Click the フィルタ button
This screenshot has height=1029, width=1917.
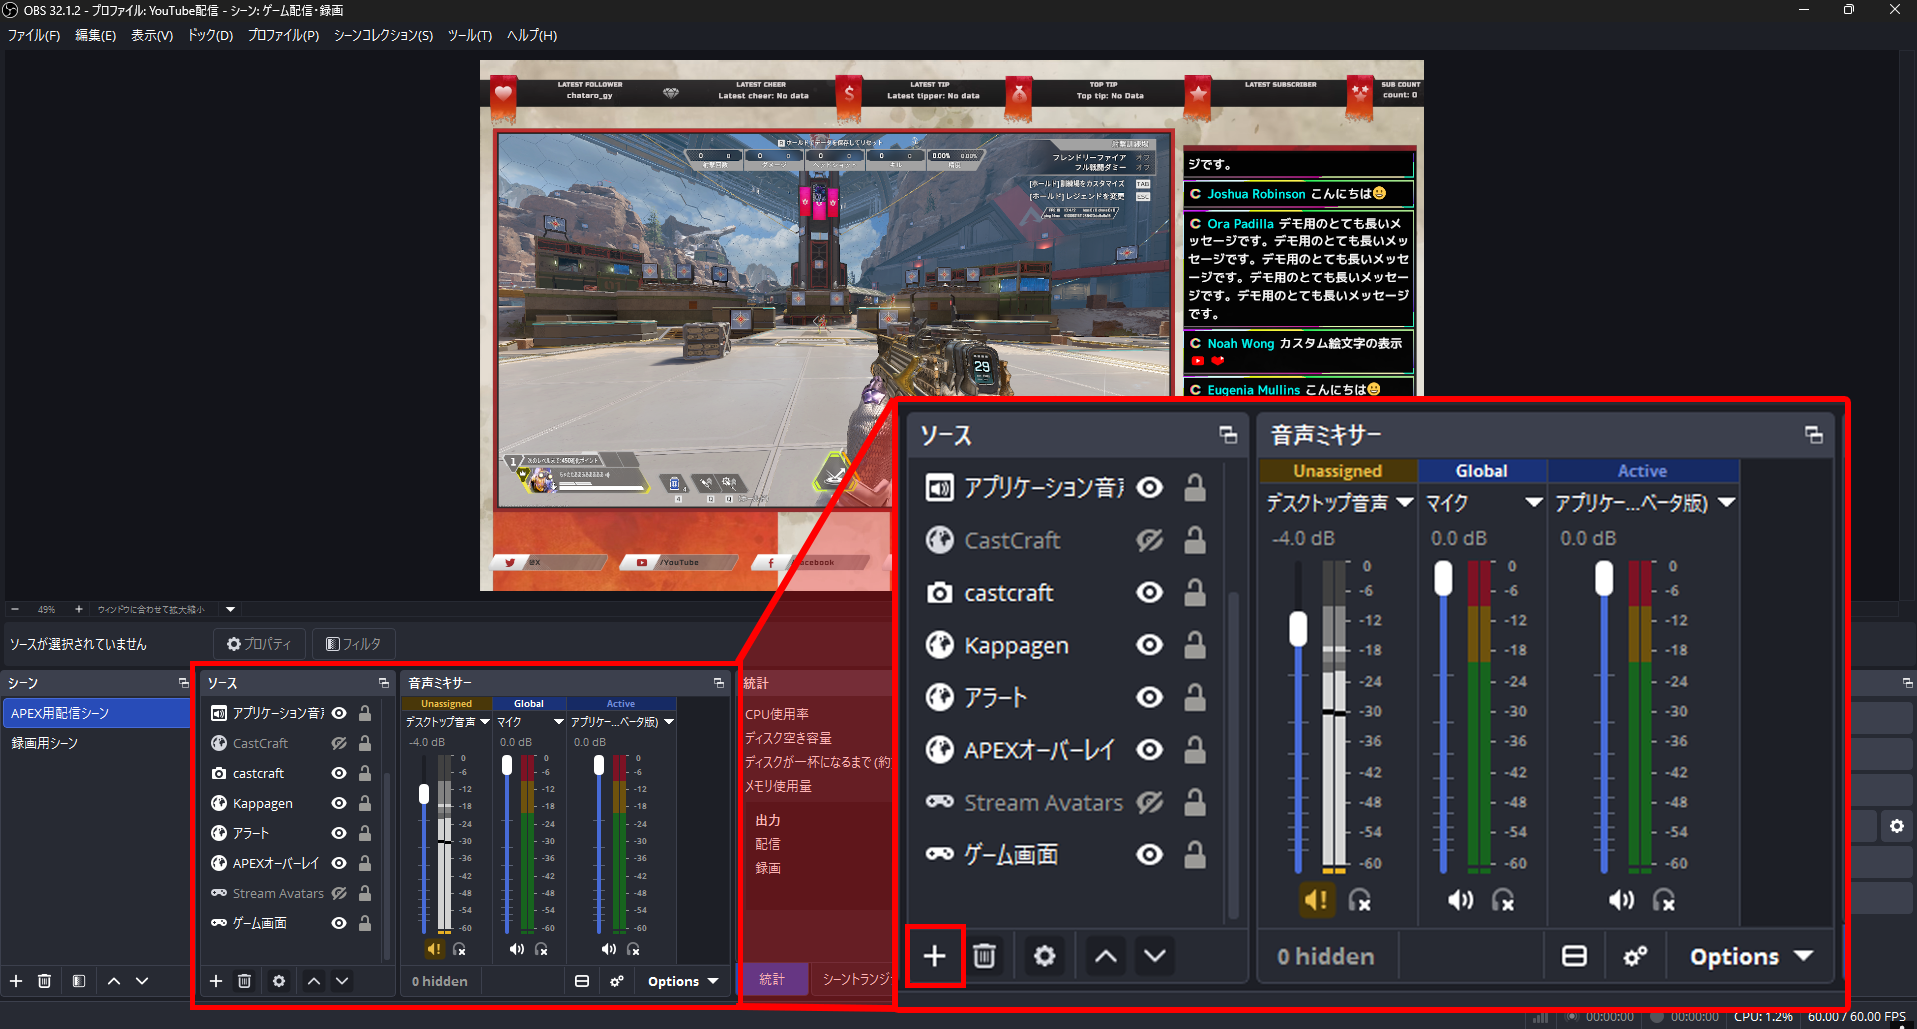pyautogui.click(x=354, y=644)
